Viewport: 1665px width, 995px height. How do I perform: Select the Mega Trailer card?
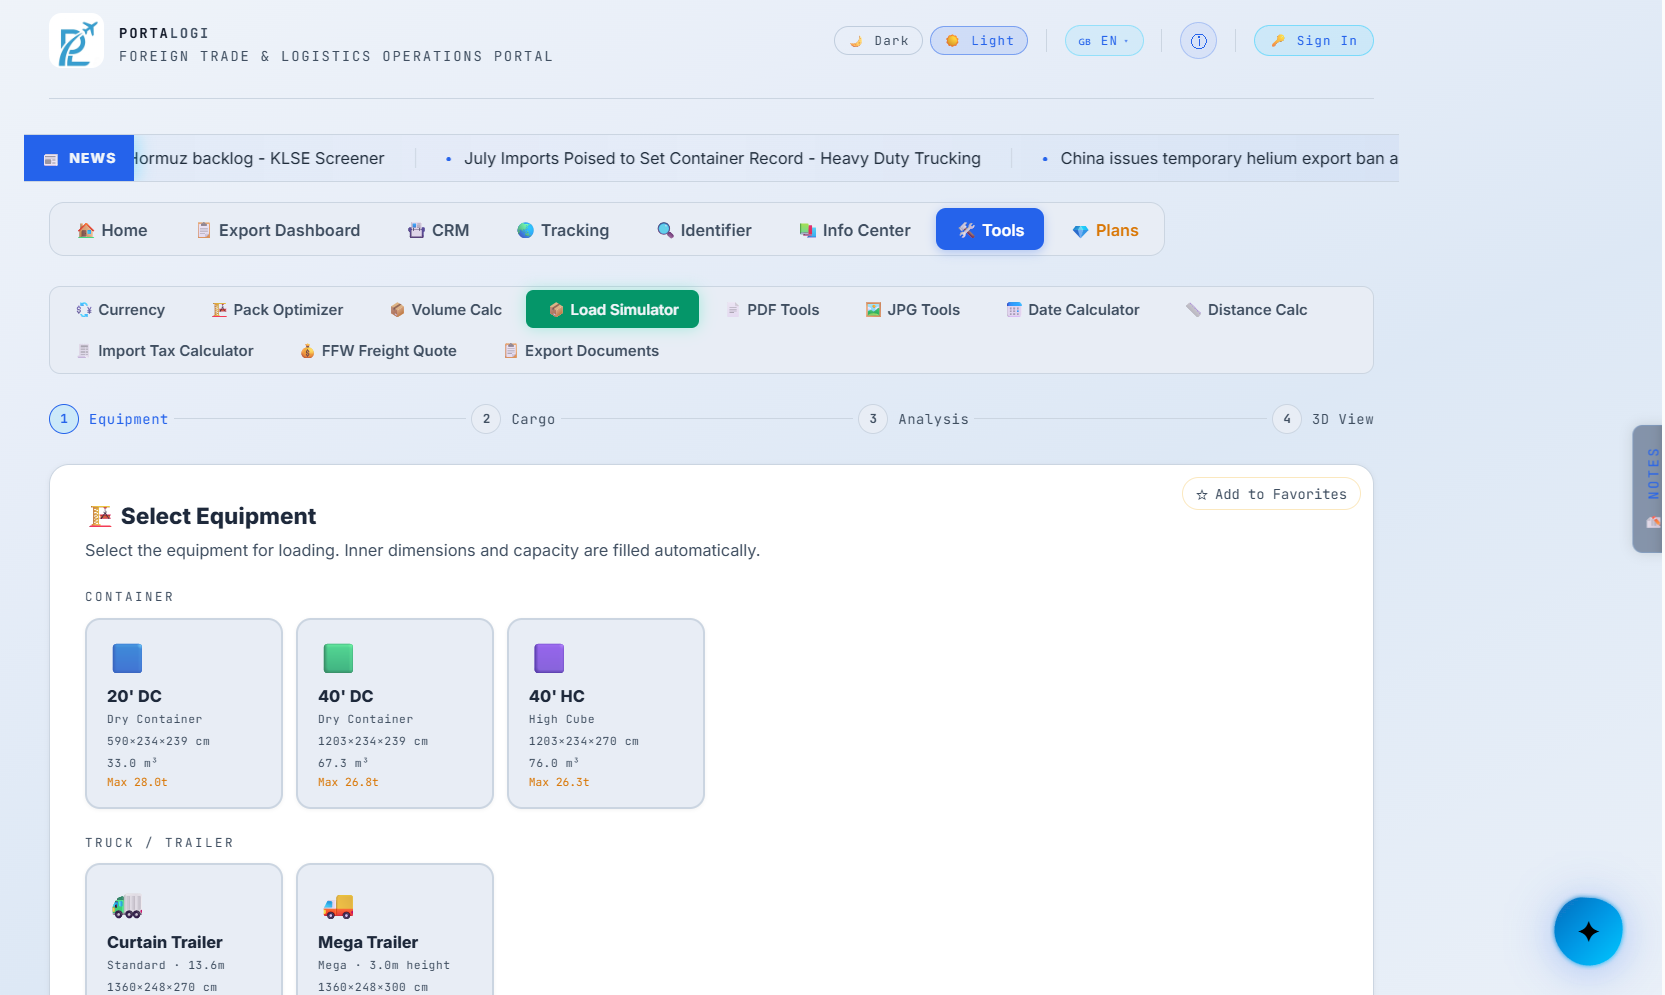[395, 929]
